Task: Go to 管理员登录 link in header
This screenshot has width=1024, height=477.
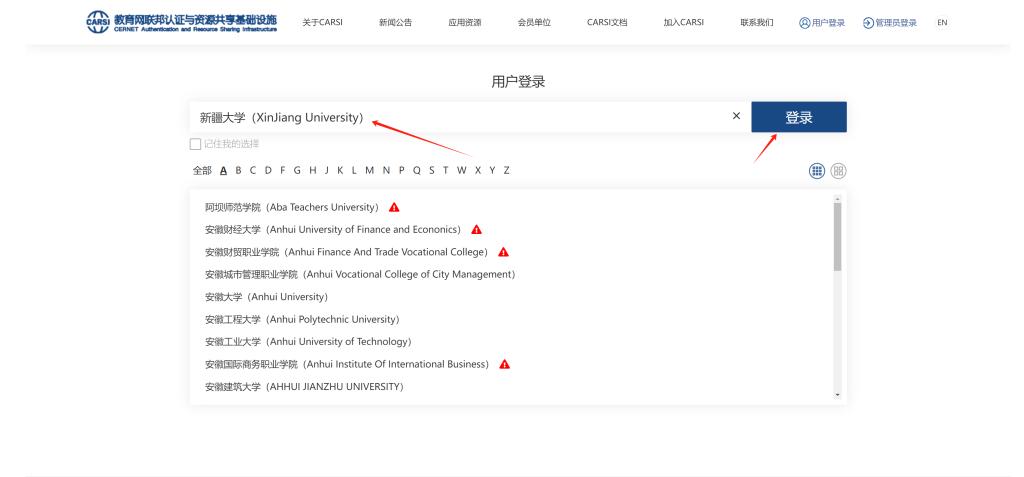Action: [889, 23]
